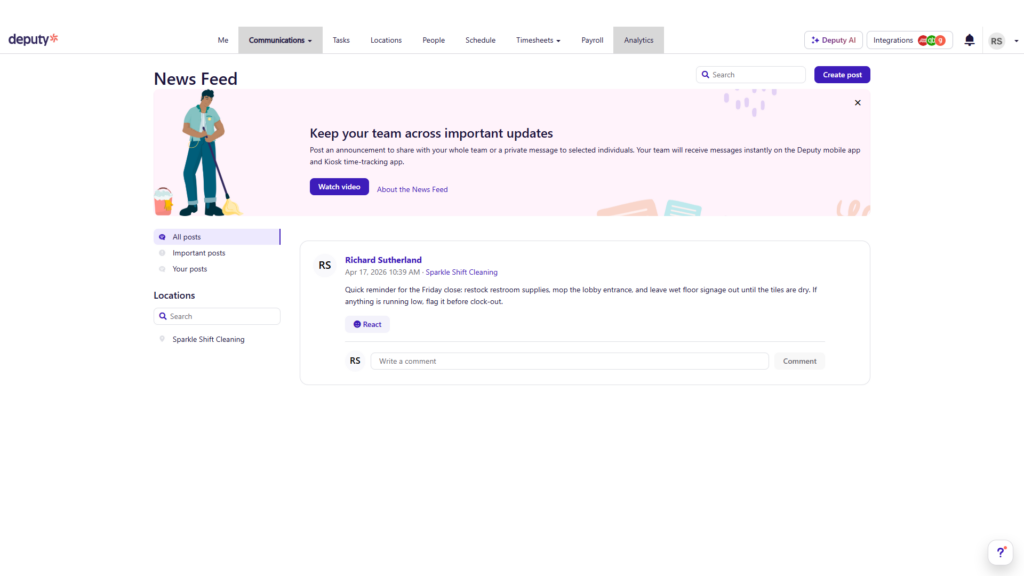Open the Timesheets dropdown menu
Viewport: 1024px width, 576px height.
(538, 40)
